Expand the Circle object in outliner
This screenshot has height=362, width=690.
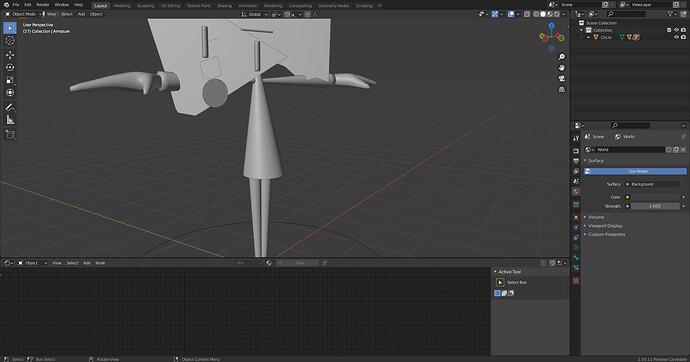click(588, 37)
